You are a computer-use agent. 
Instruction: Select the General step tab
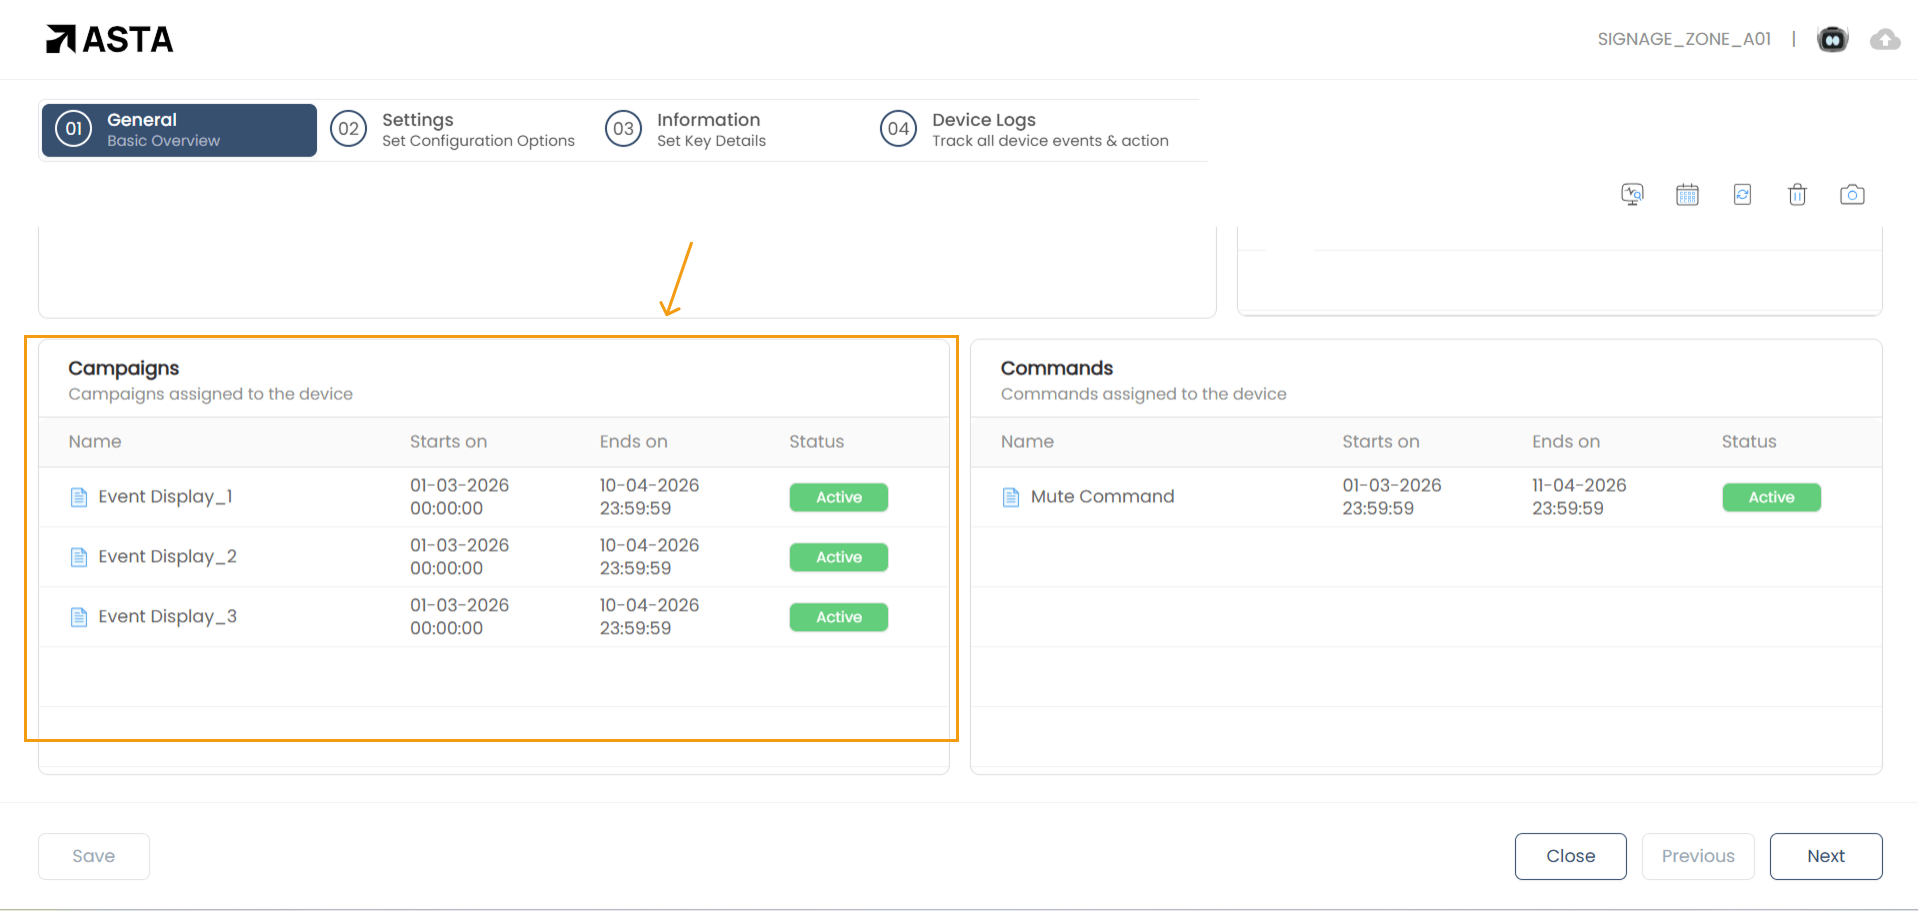pyautogui.click(x=179, y=130)
